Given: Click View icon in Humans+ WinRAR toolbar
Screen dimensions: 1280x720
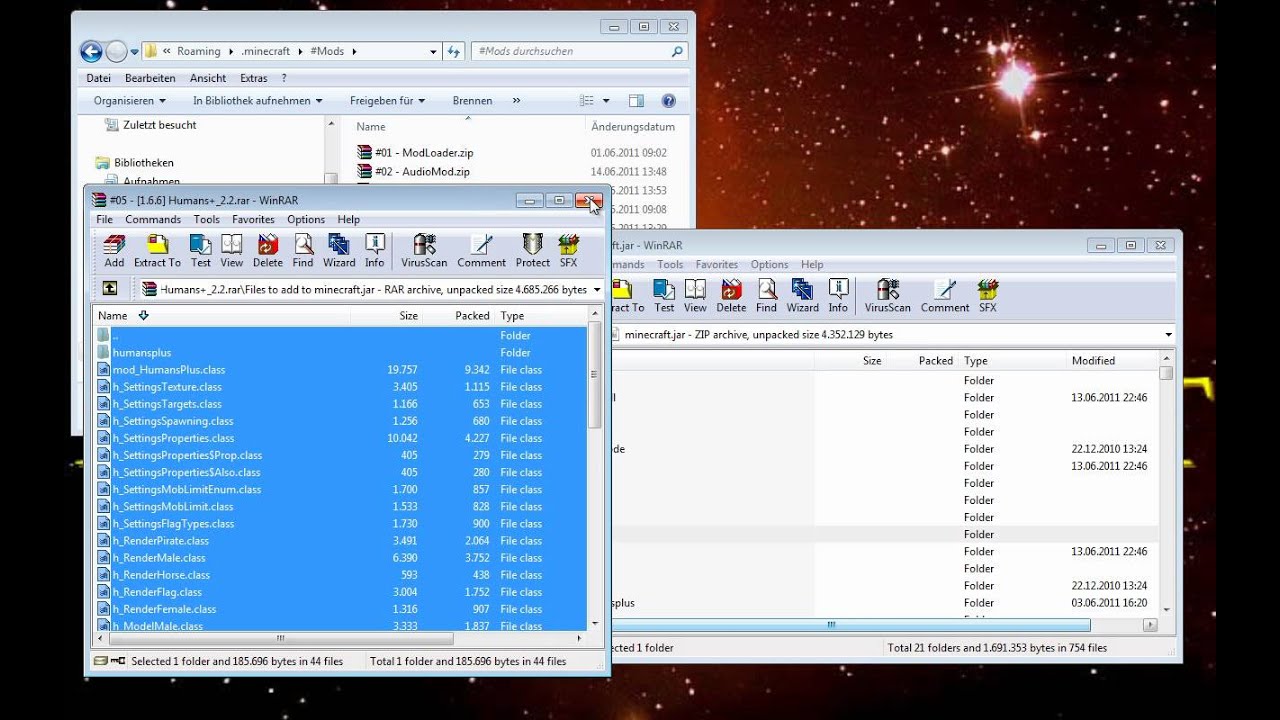Looking at the screenshot, I should (232, 250).
